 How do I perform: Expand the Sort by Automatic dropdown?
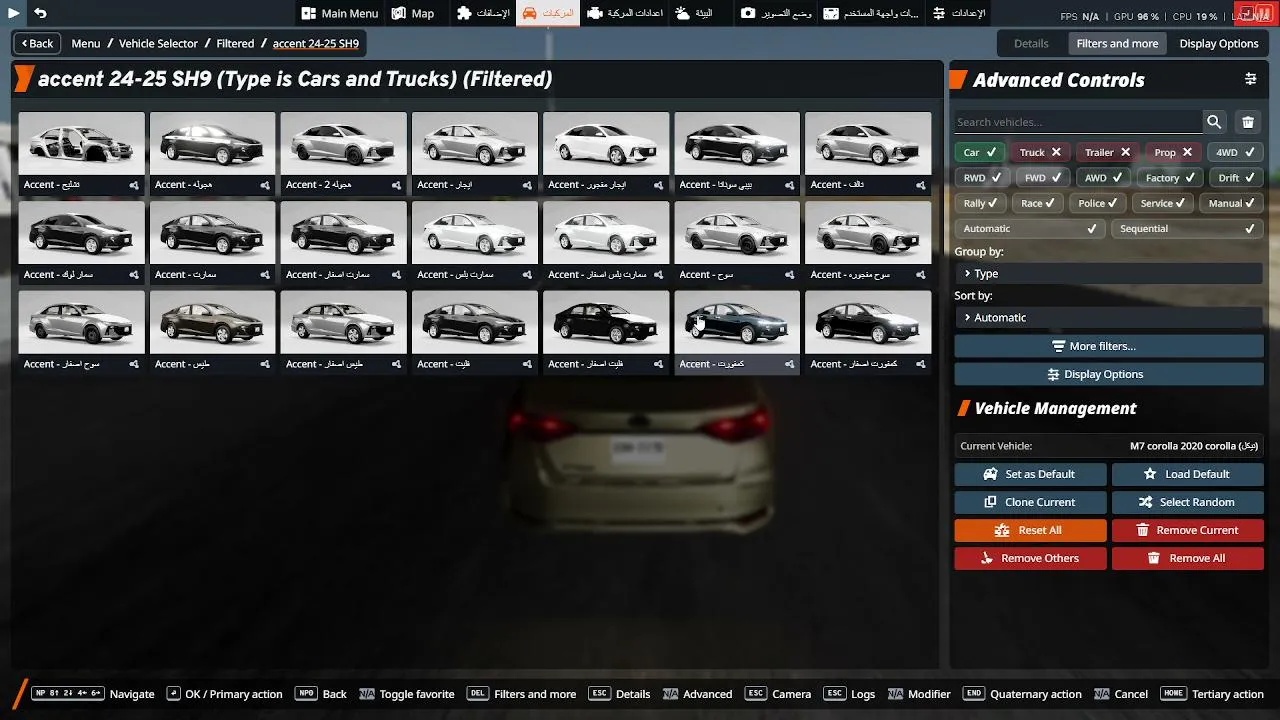pyautogui.click(x=1109, y=317)
